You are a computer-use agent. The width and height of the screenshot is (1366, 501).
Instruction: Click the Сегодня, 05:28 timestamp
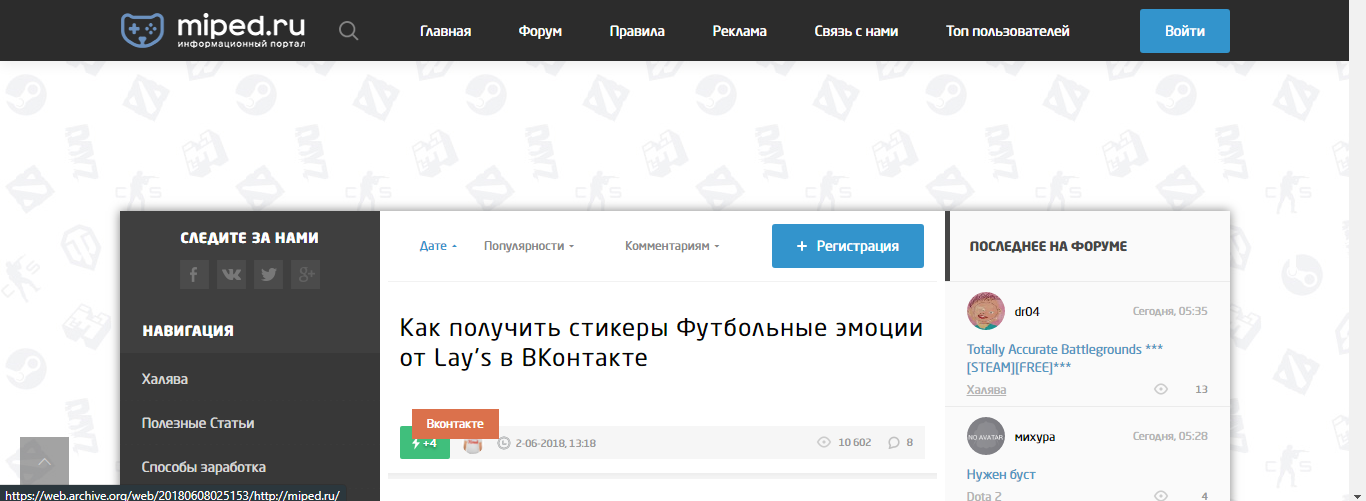click(x=1170, y=436)
